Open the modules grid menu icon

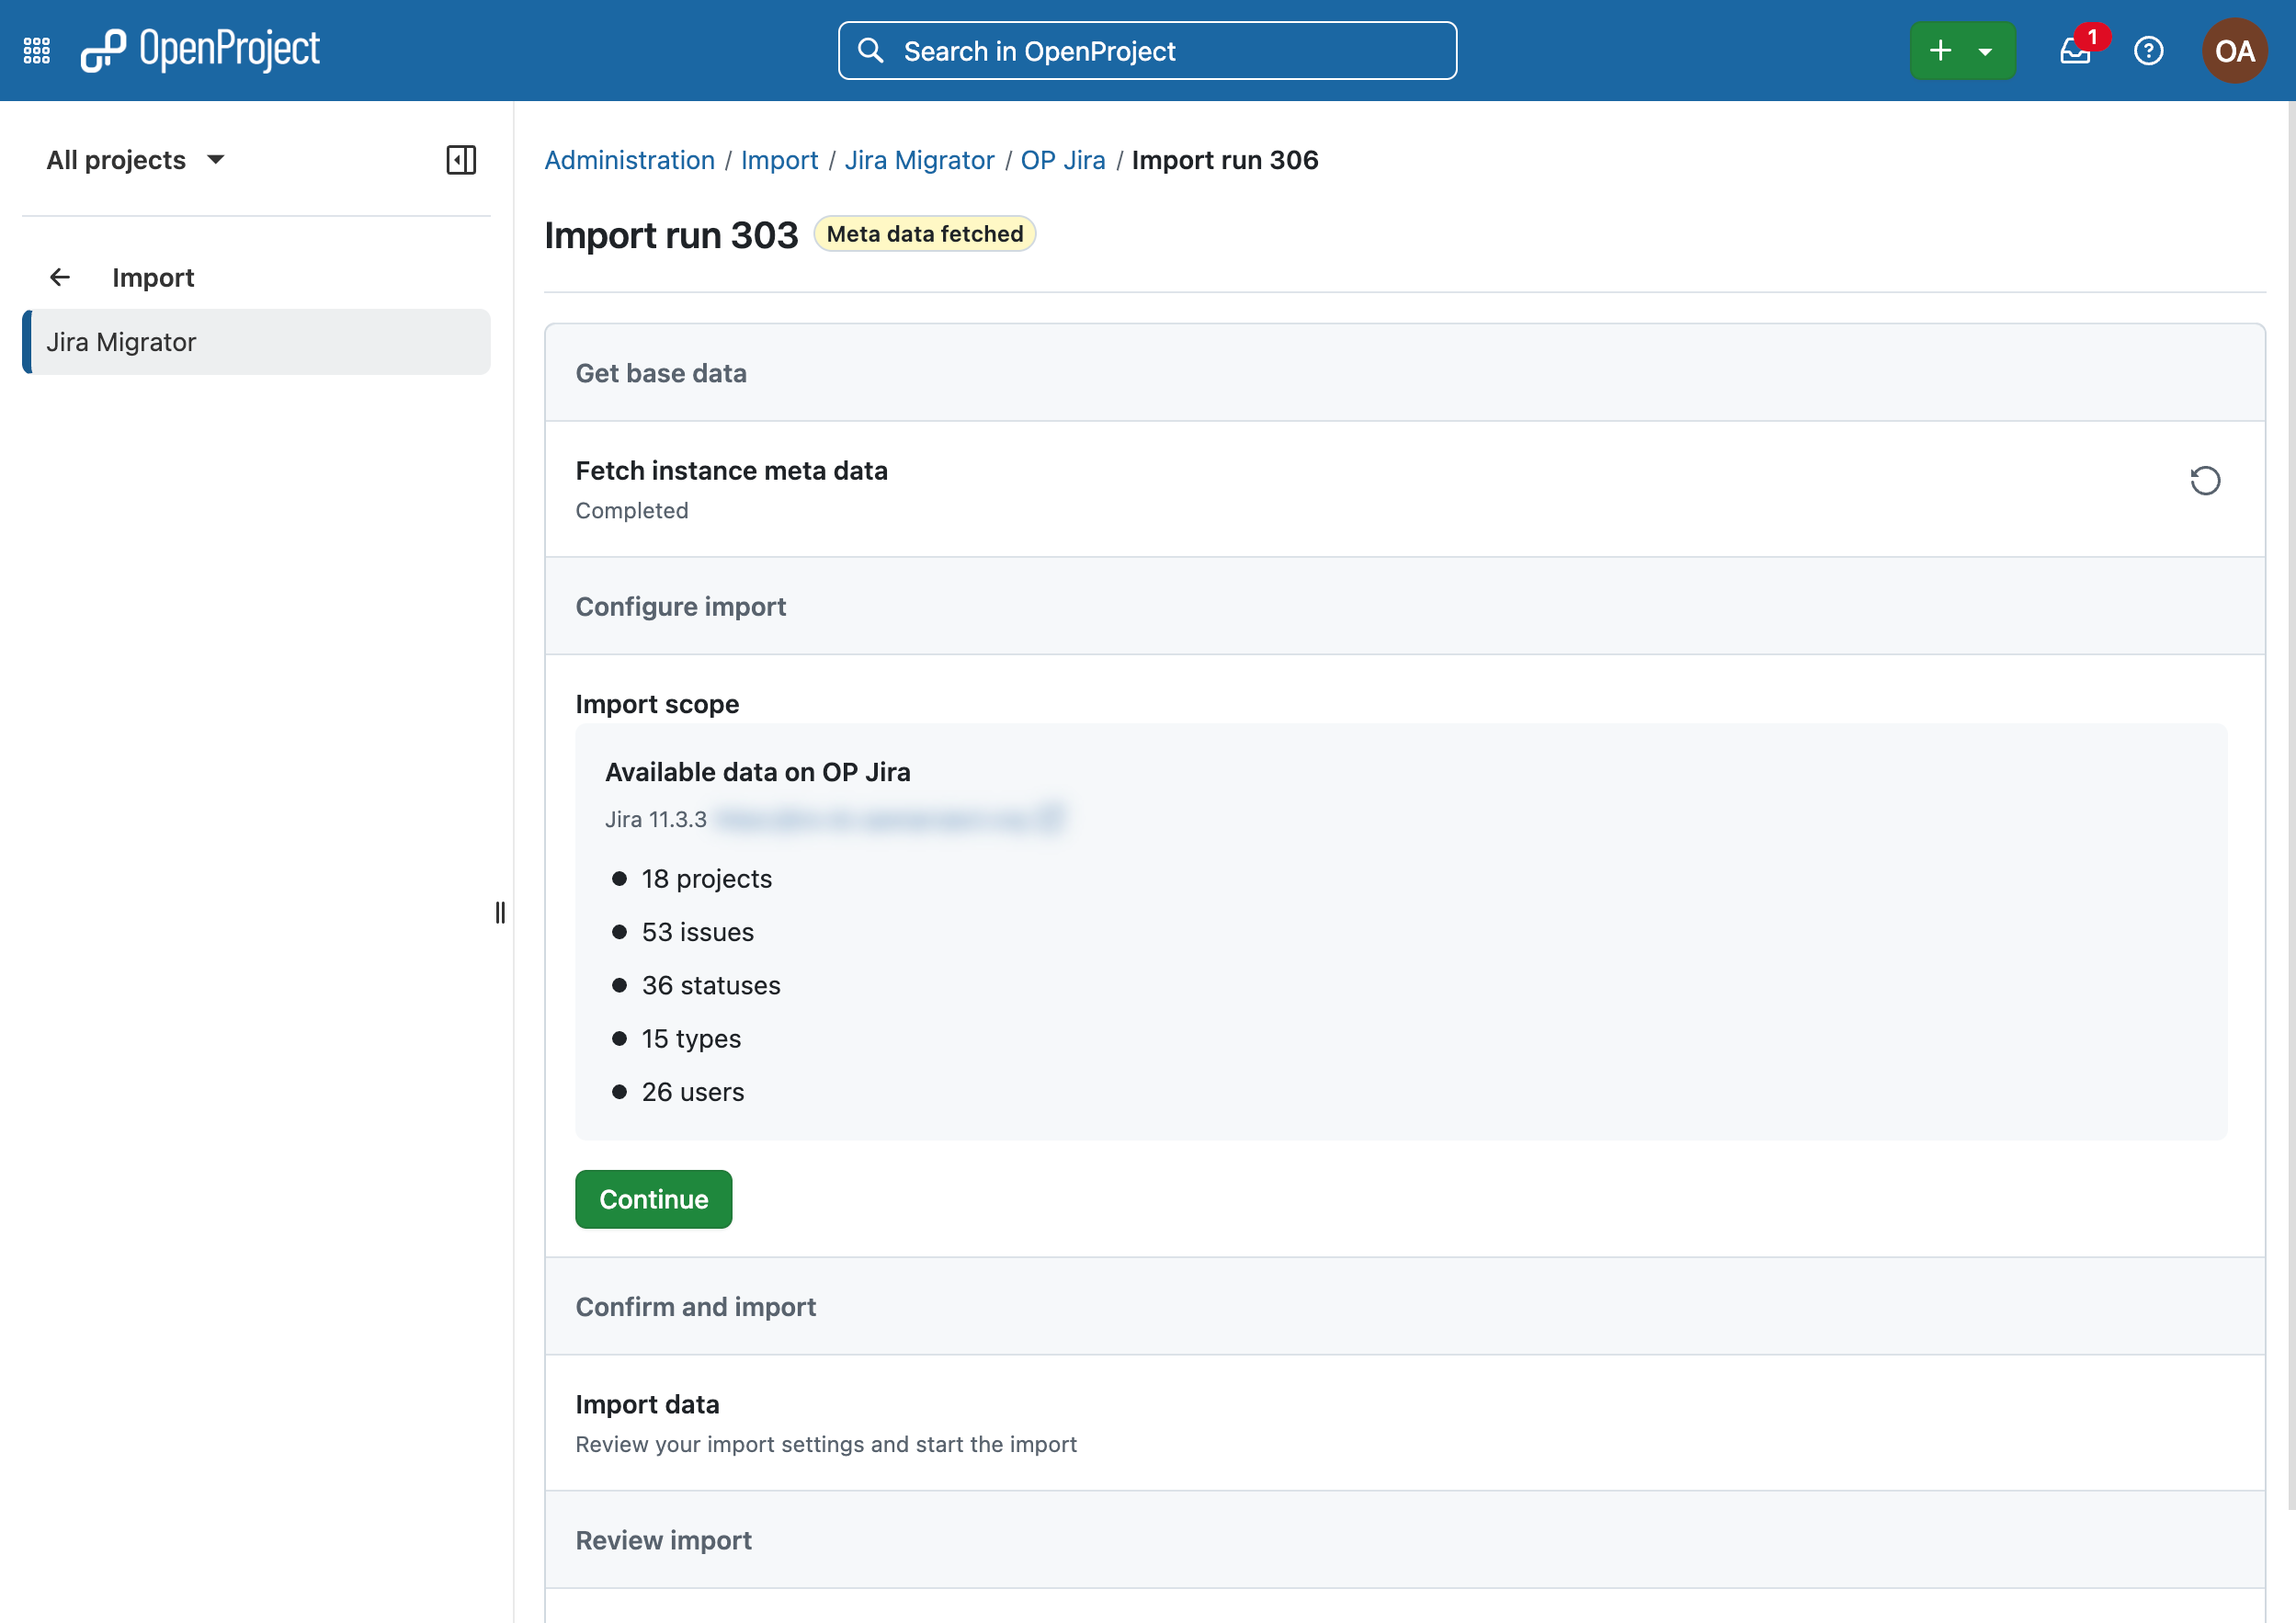click(37, 51)
